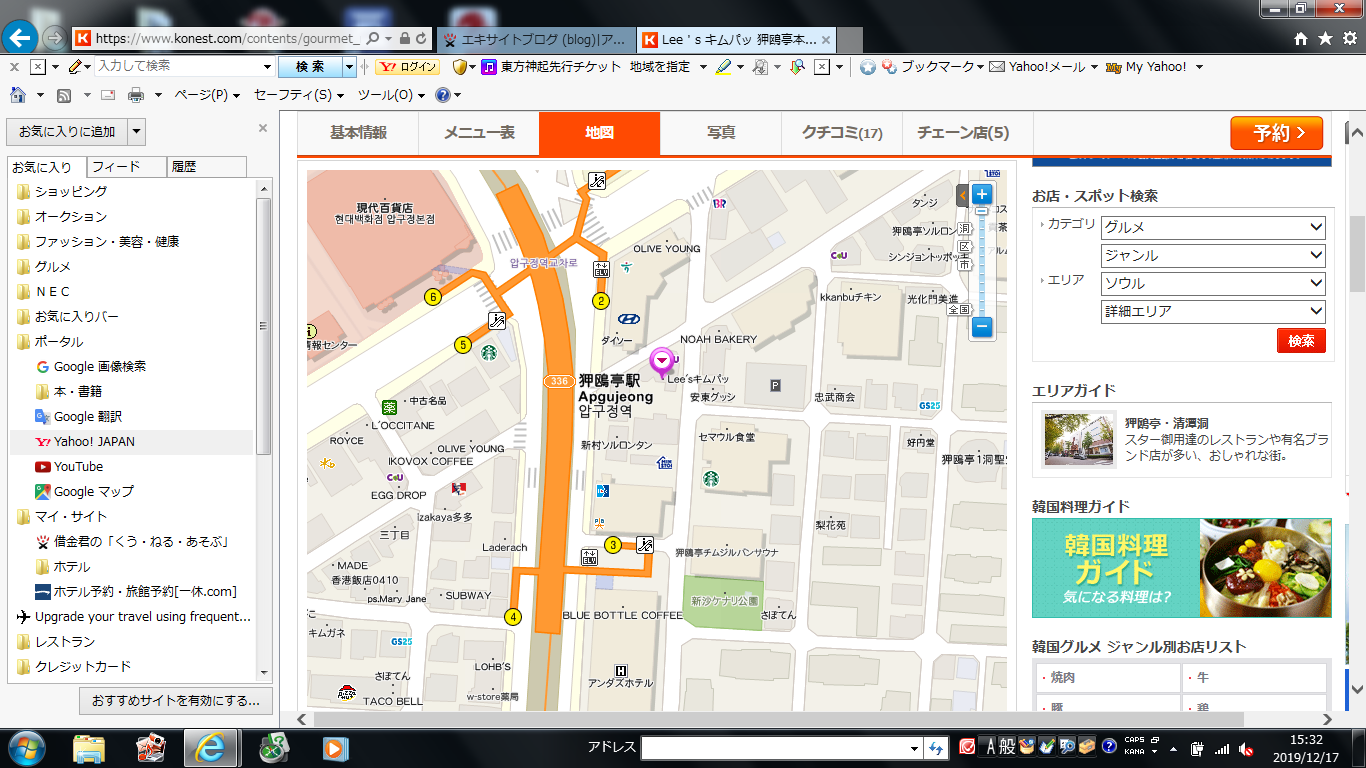Click お気に入りに追加 button

click(67, 131)
